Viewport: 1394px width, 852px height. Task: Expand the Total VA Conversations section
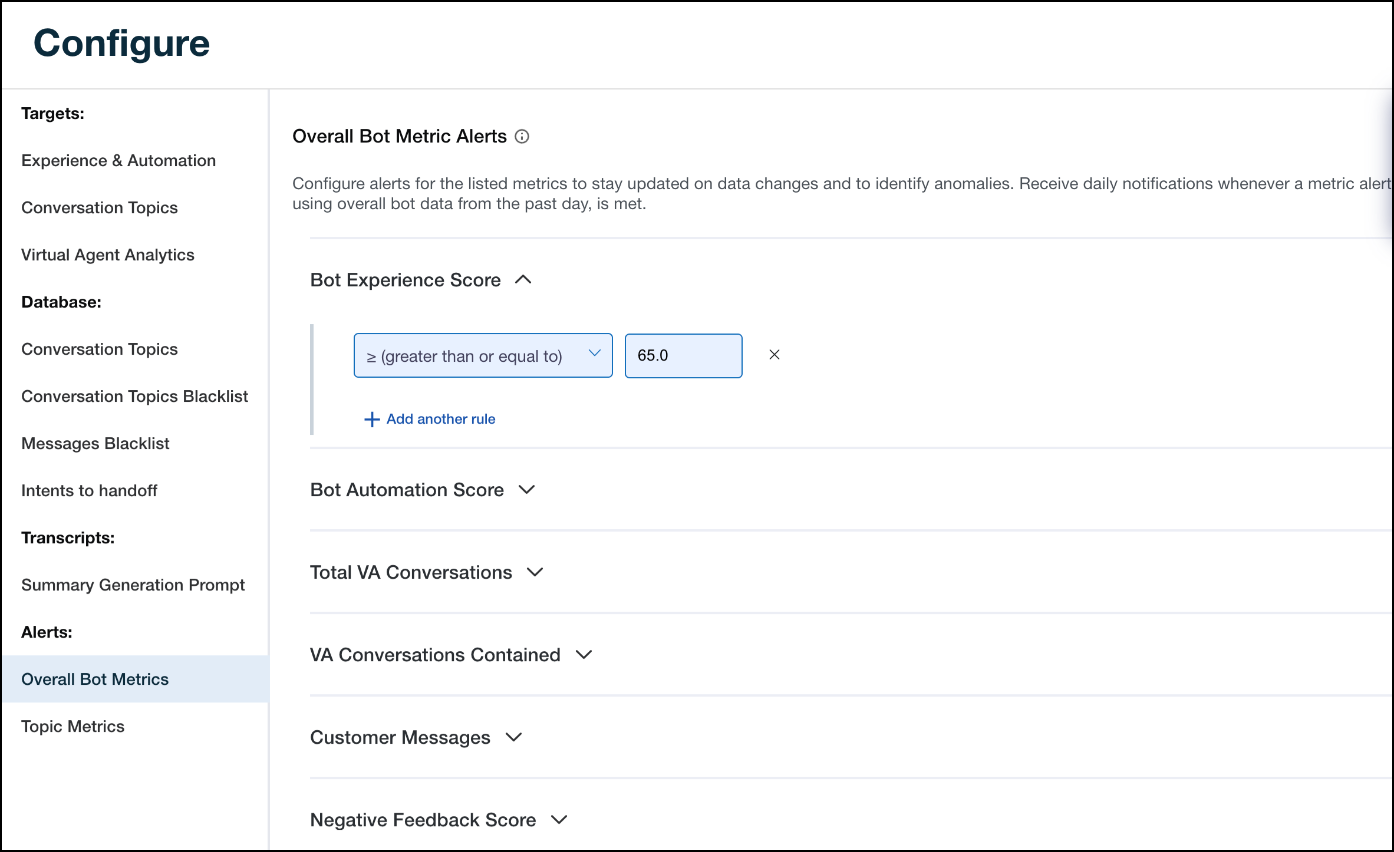point(534,573)
